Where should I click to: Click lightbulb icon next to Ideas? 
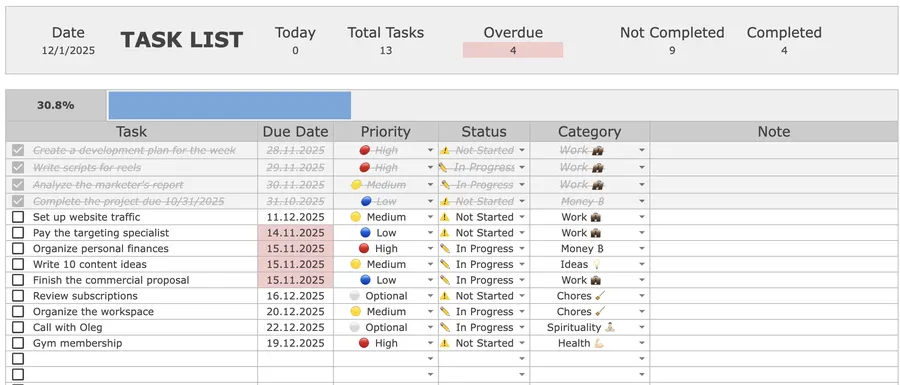click(596, 265)
